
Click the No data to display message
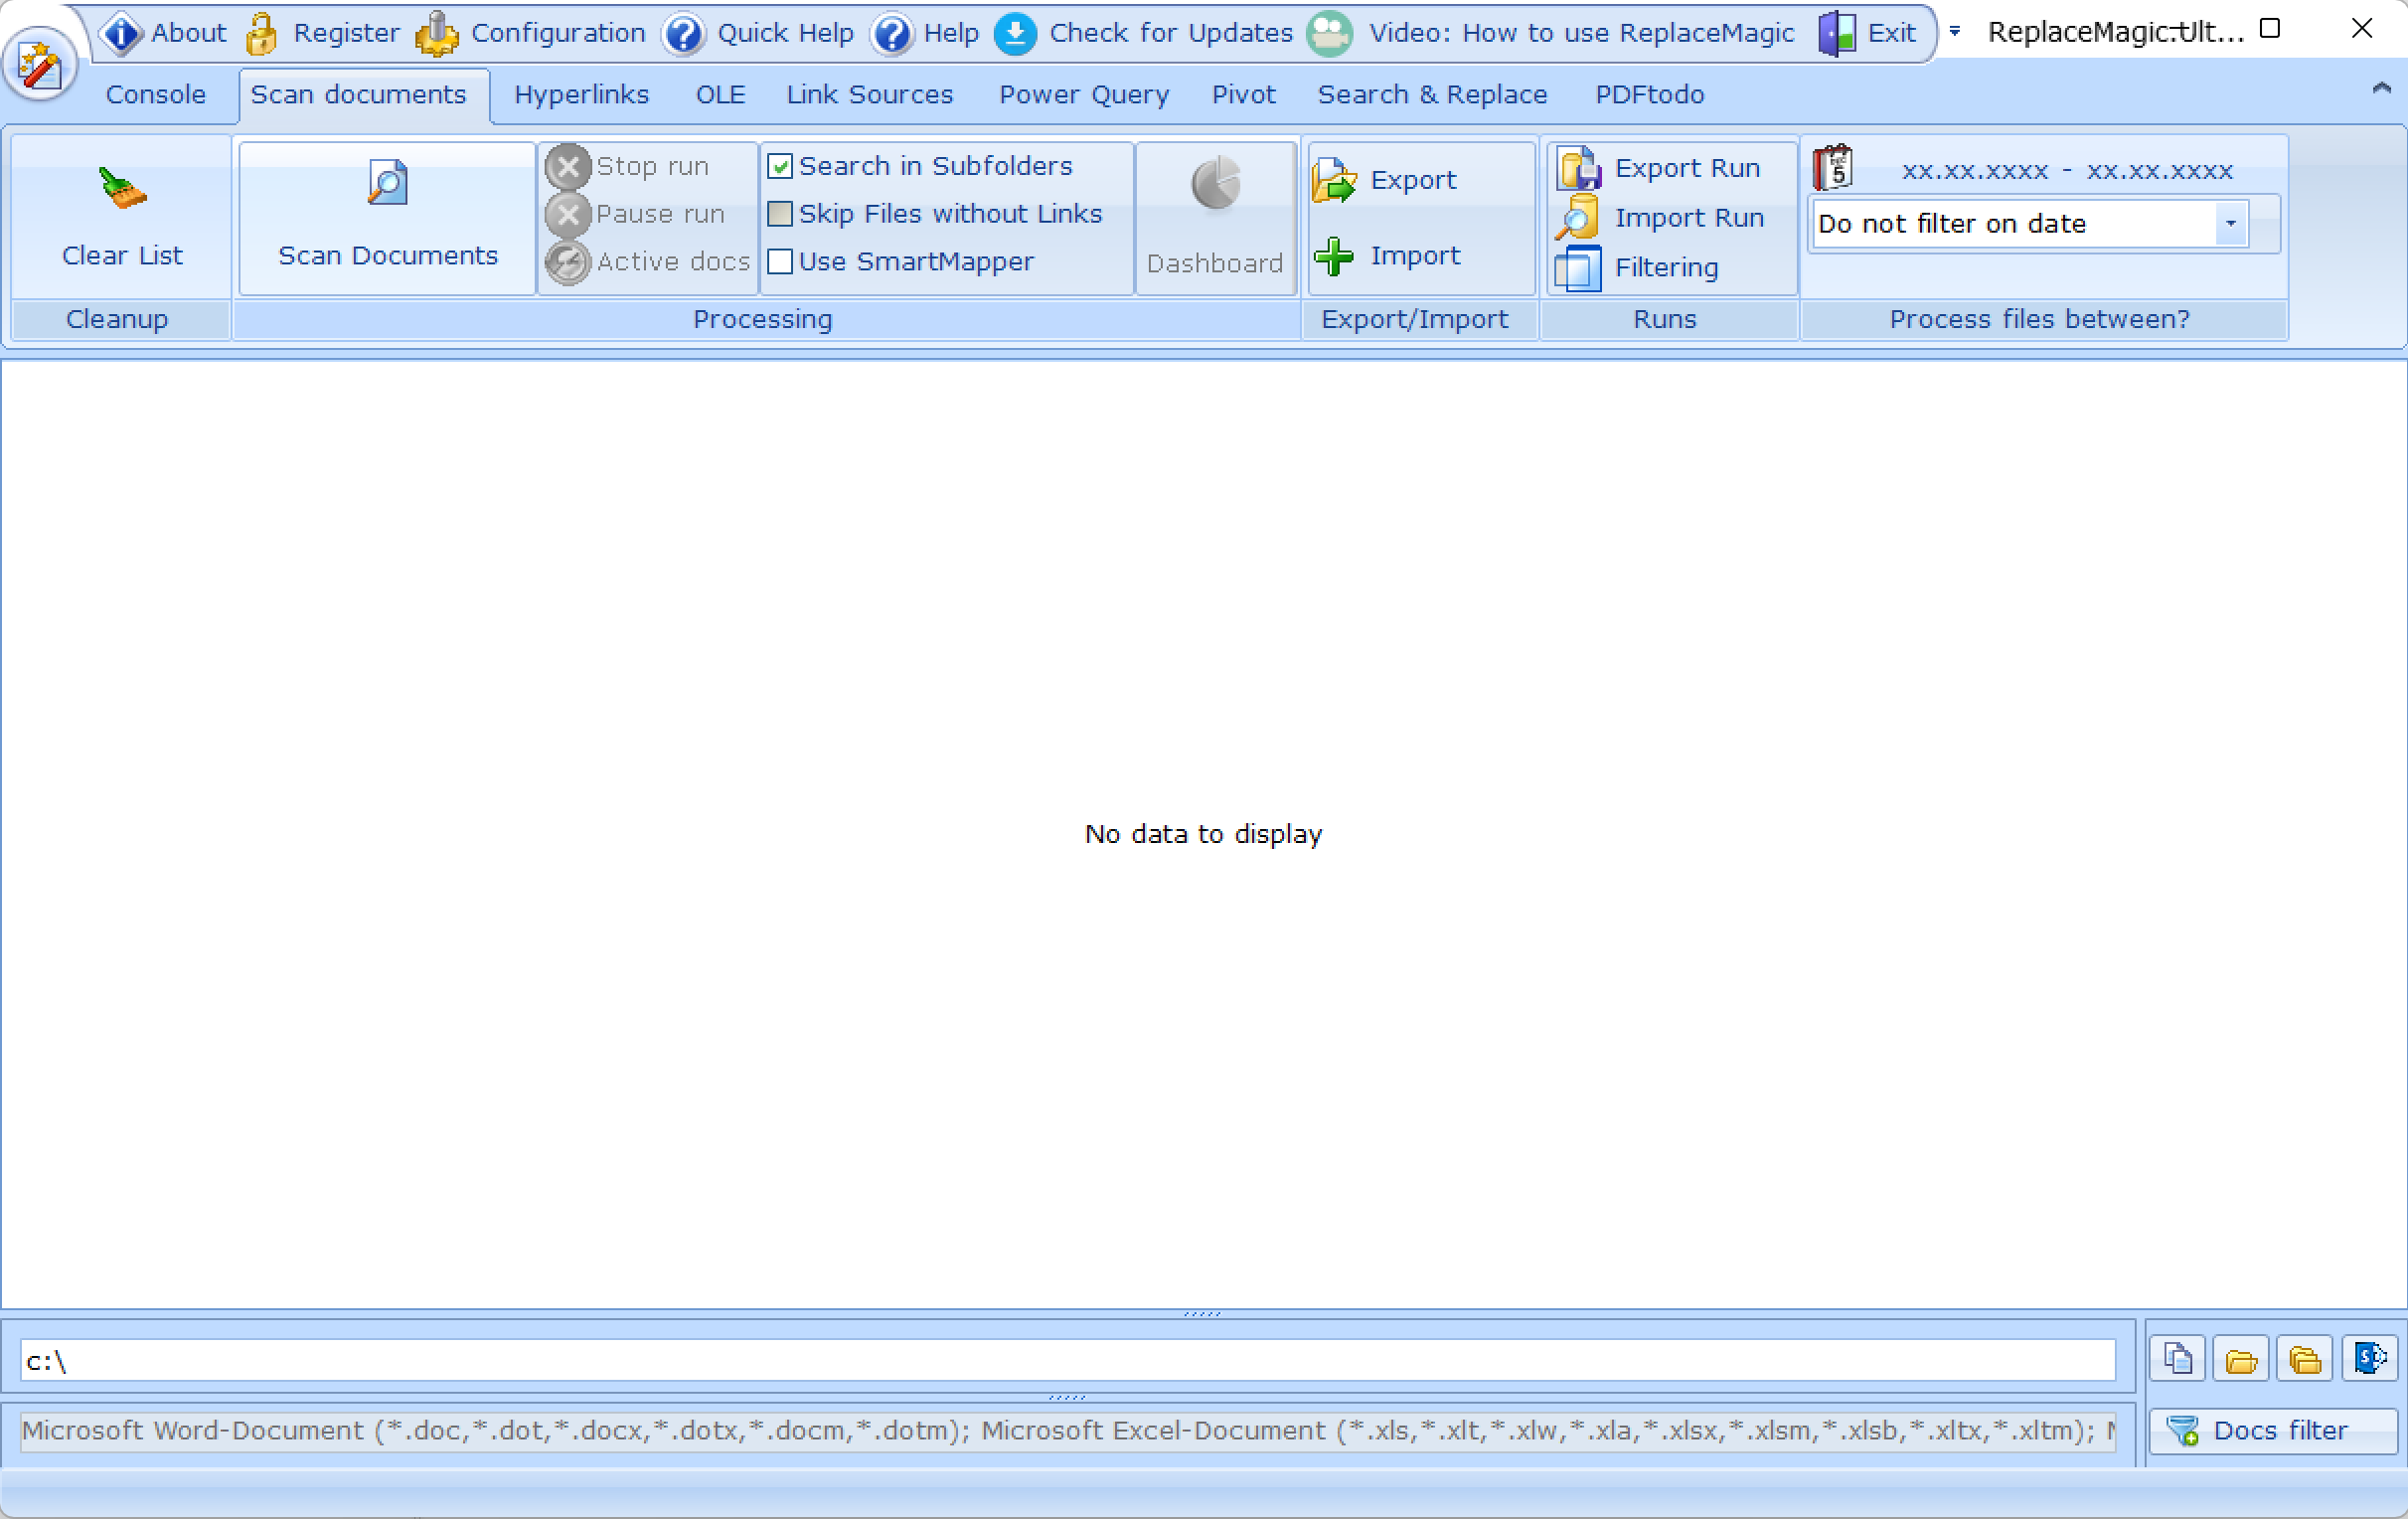(x=1203, y=834)
